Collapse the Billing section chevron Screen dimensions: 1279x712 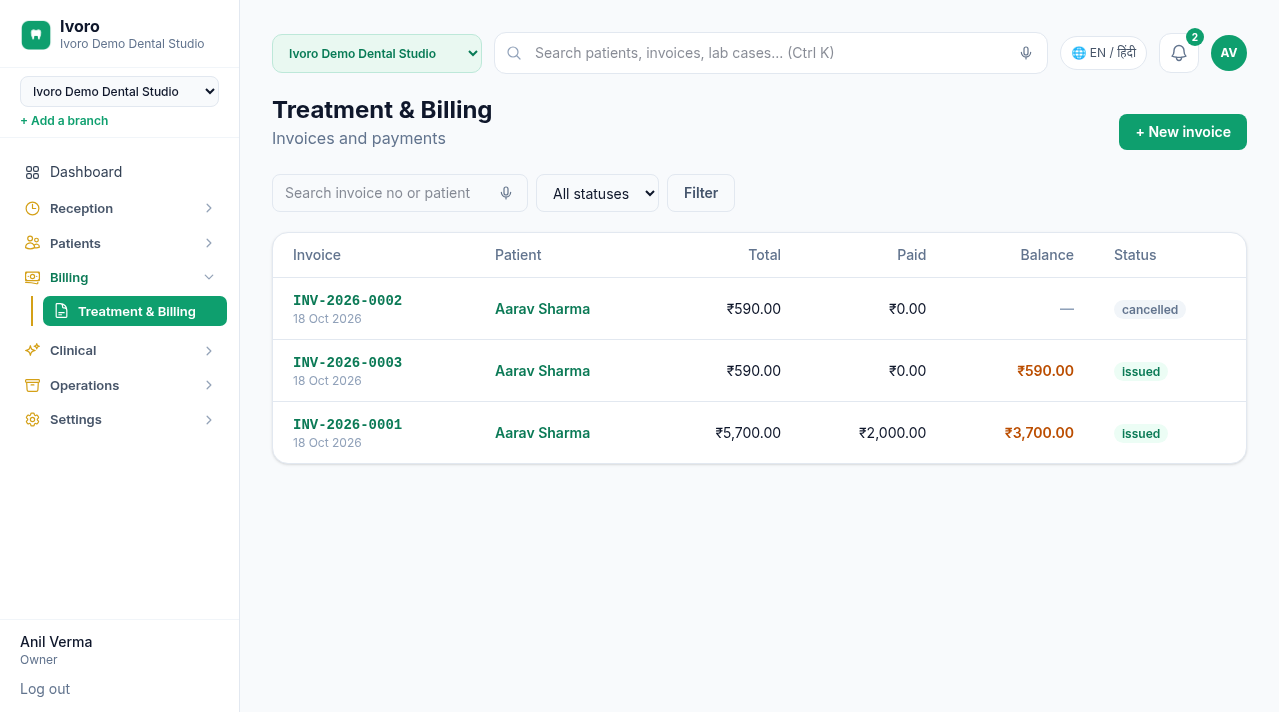pyautogui.click(x=209, y=277)
